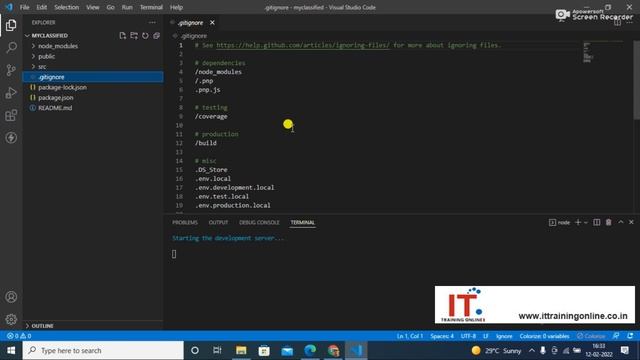Screen dimensions: 640x360
Task: Click New Folder icon in explorer header
Action: point(134,36)
